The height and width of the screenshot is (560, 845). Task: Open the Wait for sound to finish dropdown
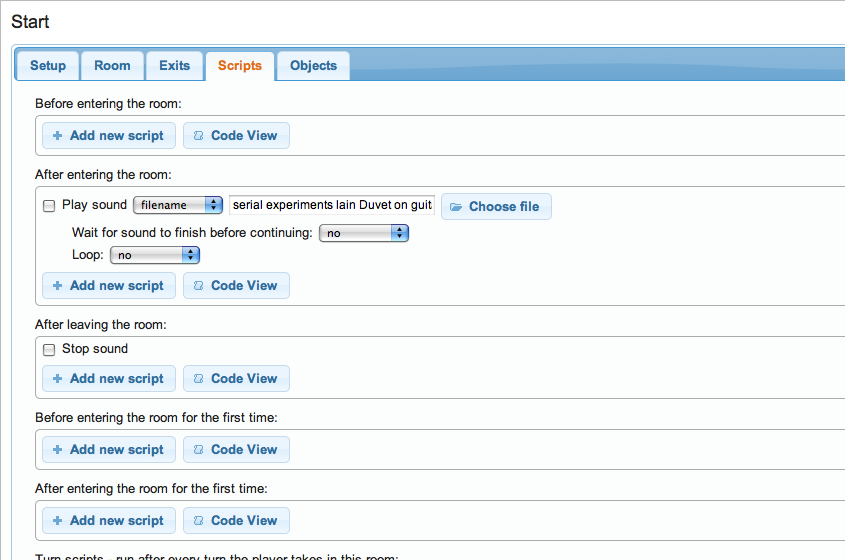[x=363, y=233]
